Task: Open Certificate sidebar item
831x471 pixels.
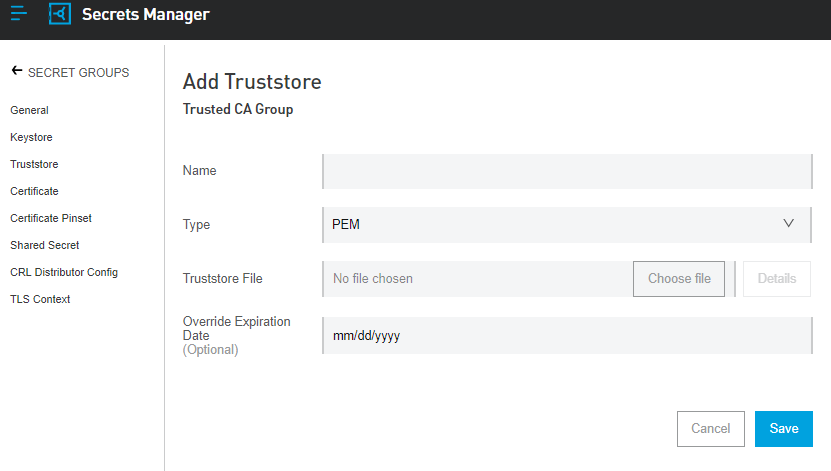Action: click(34, 191)
